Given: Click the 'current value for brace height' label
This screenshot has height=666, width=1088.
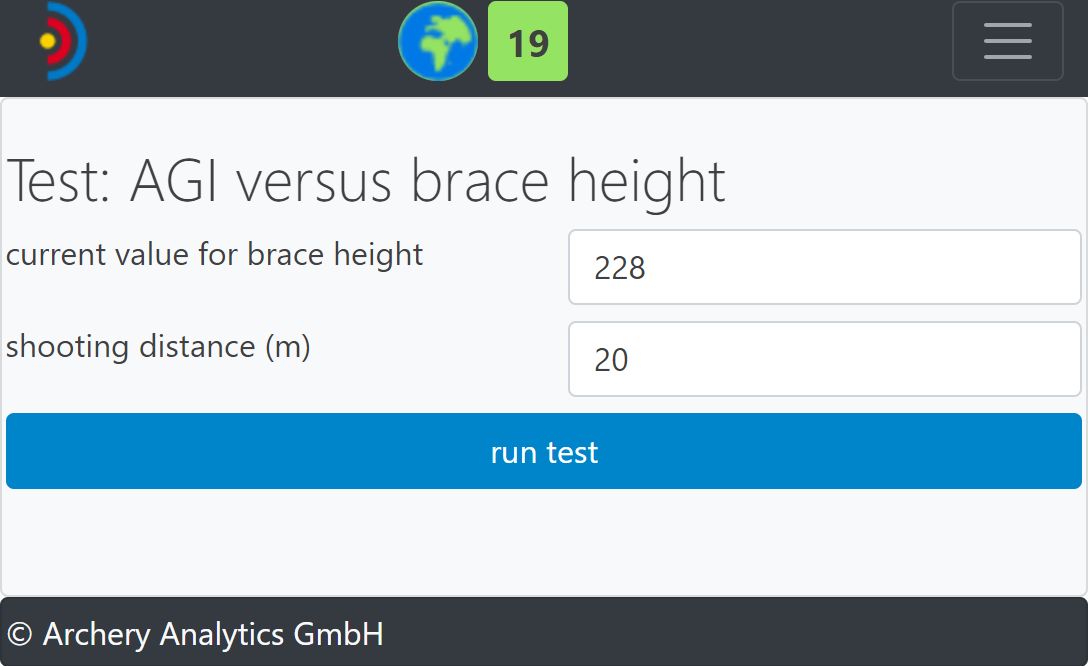Looking at the screenshot, I should (x=215, y=255).
